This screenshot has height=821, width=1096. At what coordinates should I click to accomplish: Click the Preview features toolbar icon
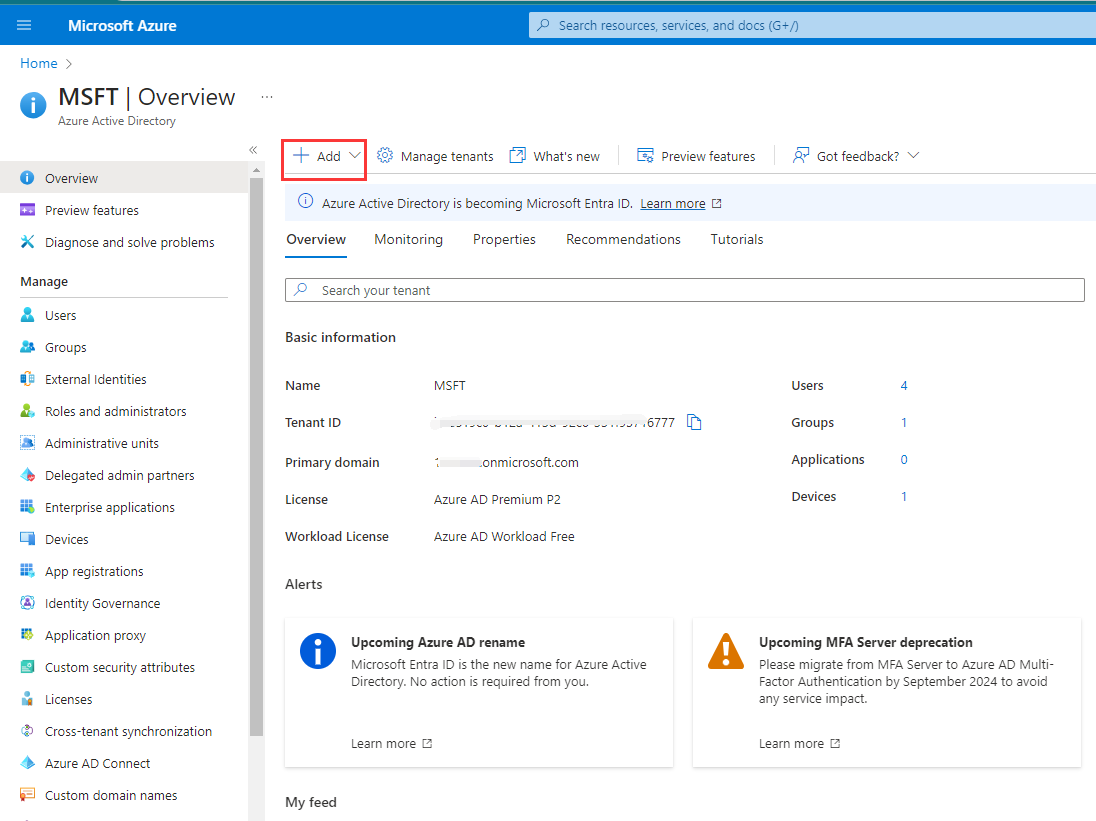coord(645,155)
